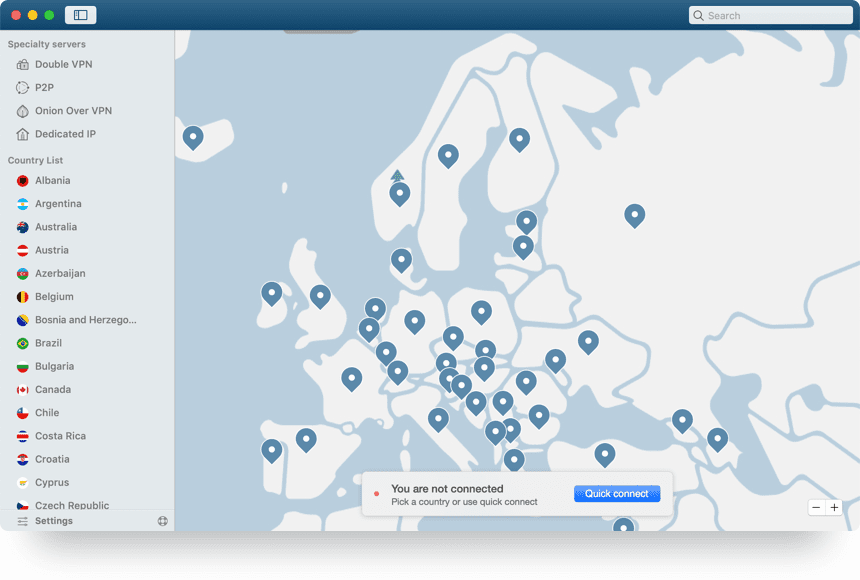860x580 pixels.
Task: Click the Finland server pin
Action: 519,139
